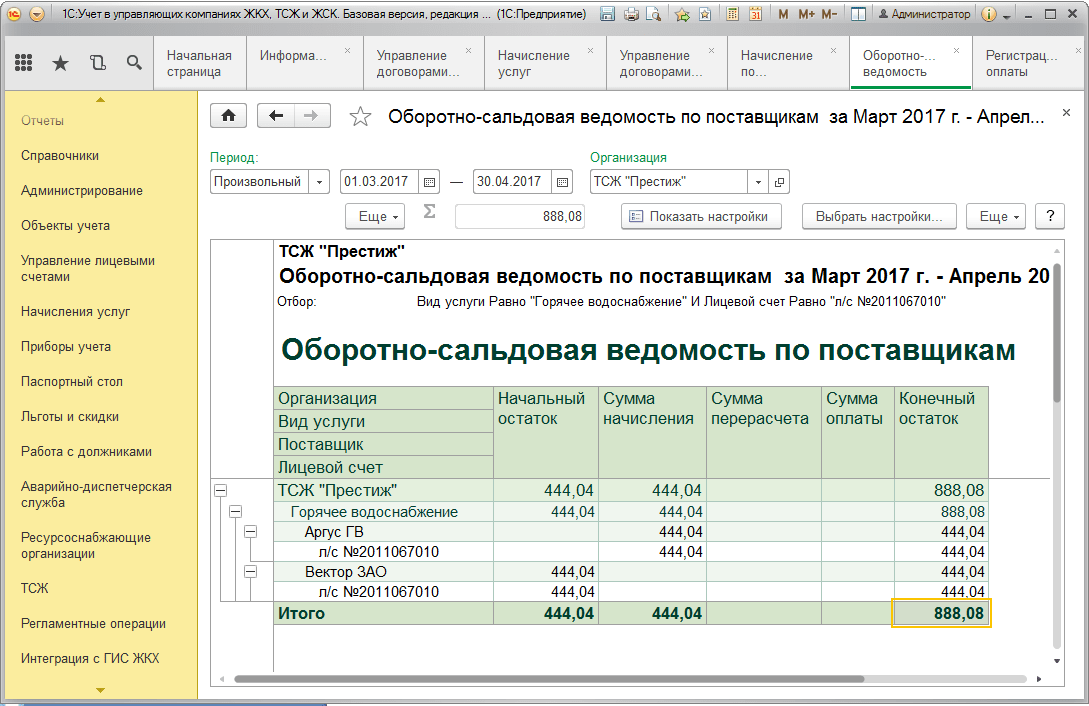The image size is (1089, 706).
Task: Open the period type Произвольный dropdown
Action: click(319, 182)
